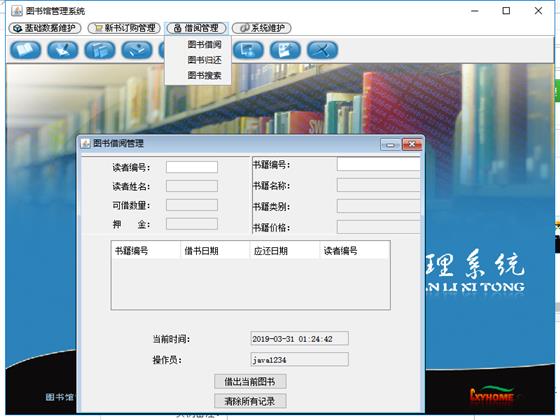Click the 借出当前图书 button
The width and height of the screenshot is (560, 420).
[250, 381]
